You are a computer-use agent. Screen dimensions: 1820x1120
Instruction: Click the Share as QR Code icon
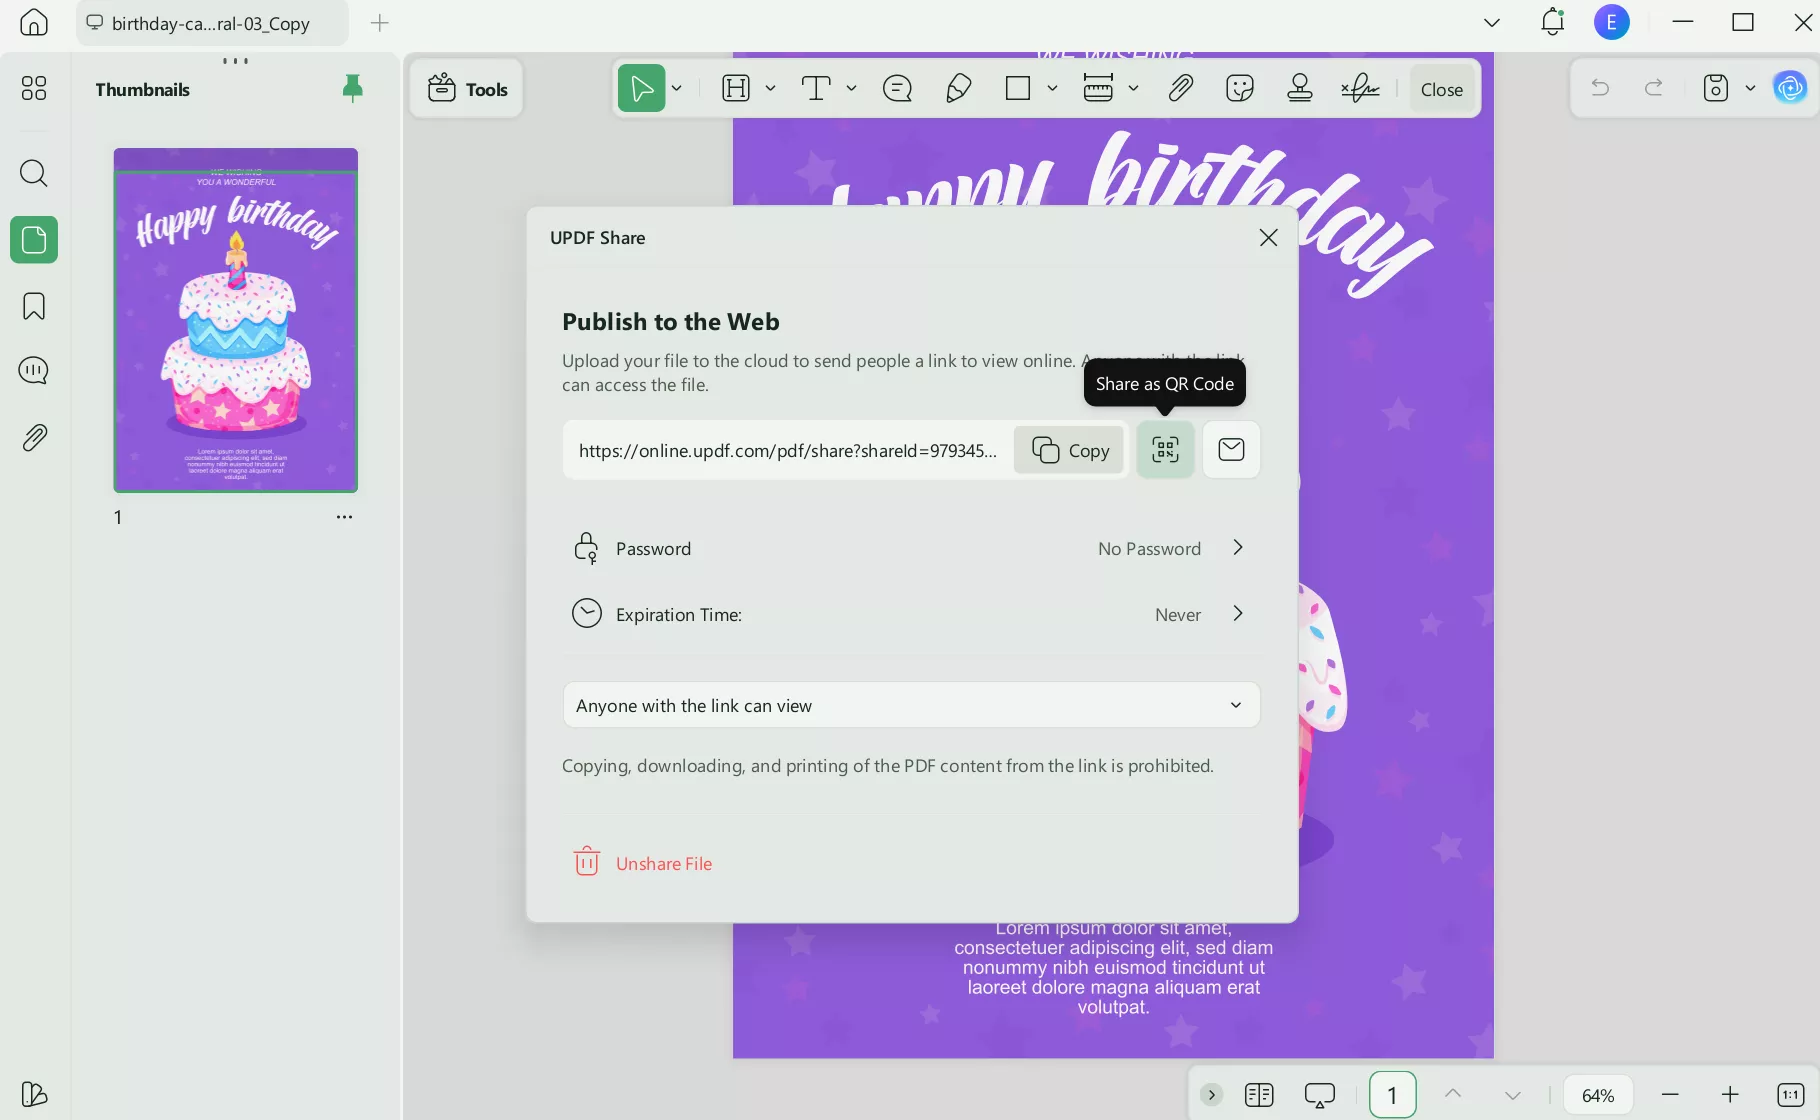(x=1165, y=450)
